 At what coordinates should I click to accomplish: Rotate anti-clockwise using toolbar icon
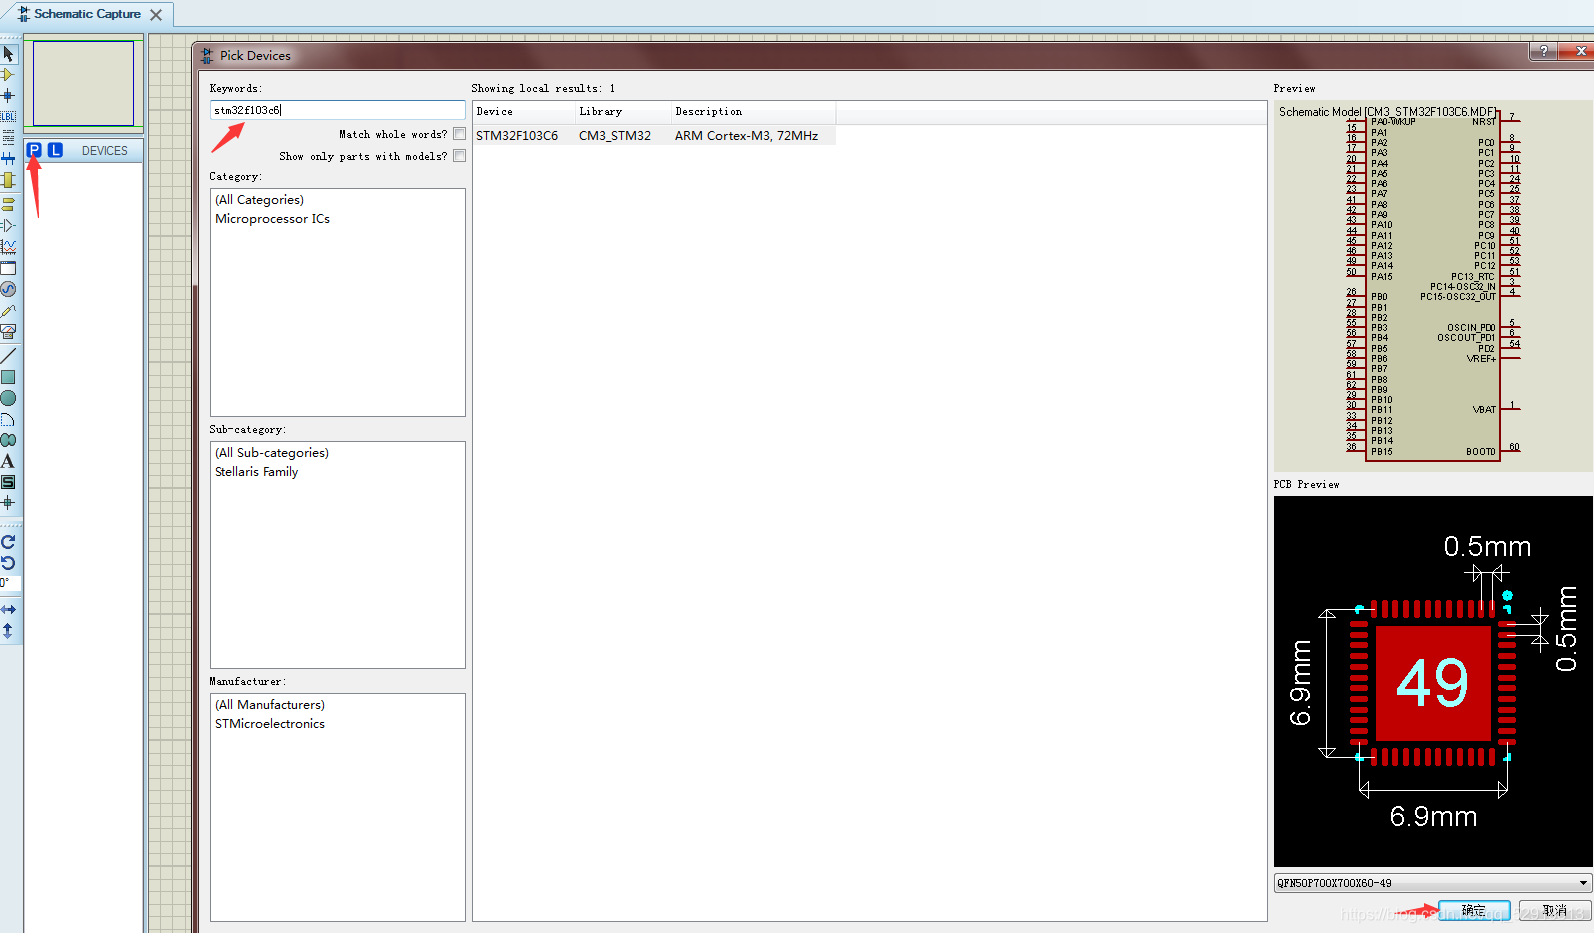pos(8,563)
